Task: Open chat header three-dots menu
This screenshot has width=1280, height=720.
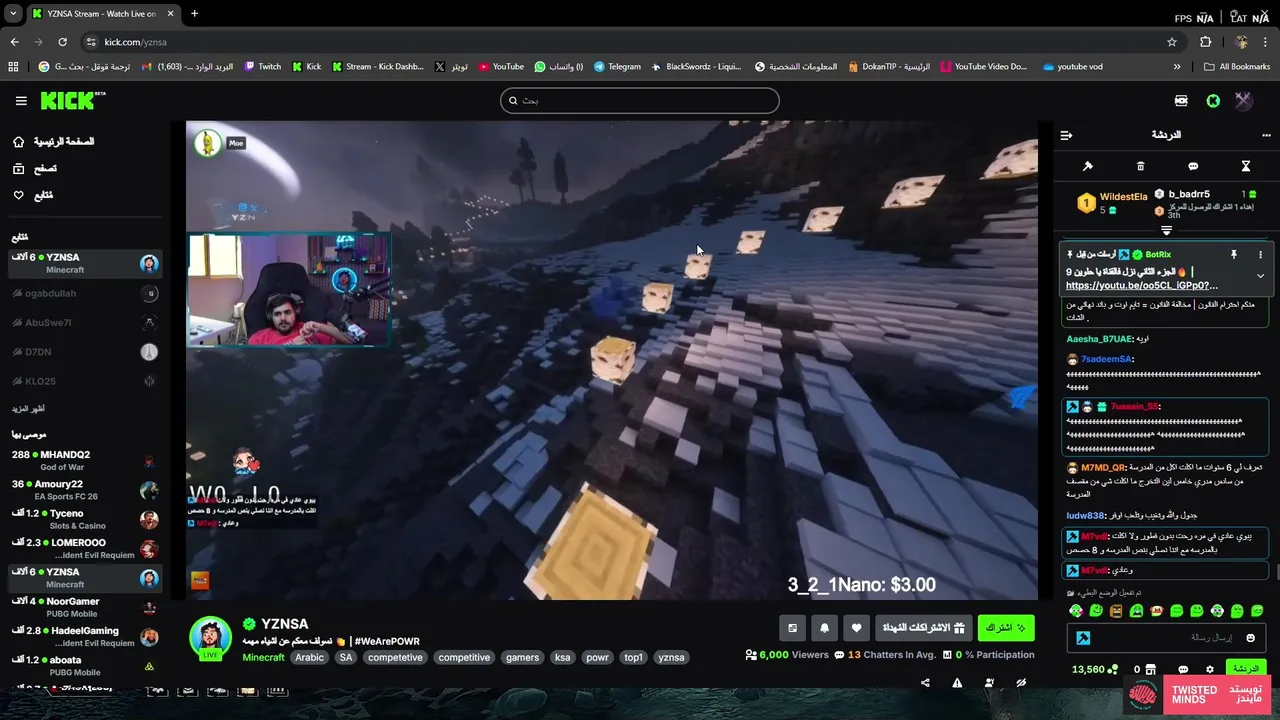Action: point(1266,135)
